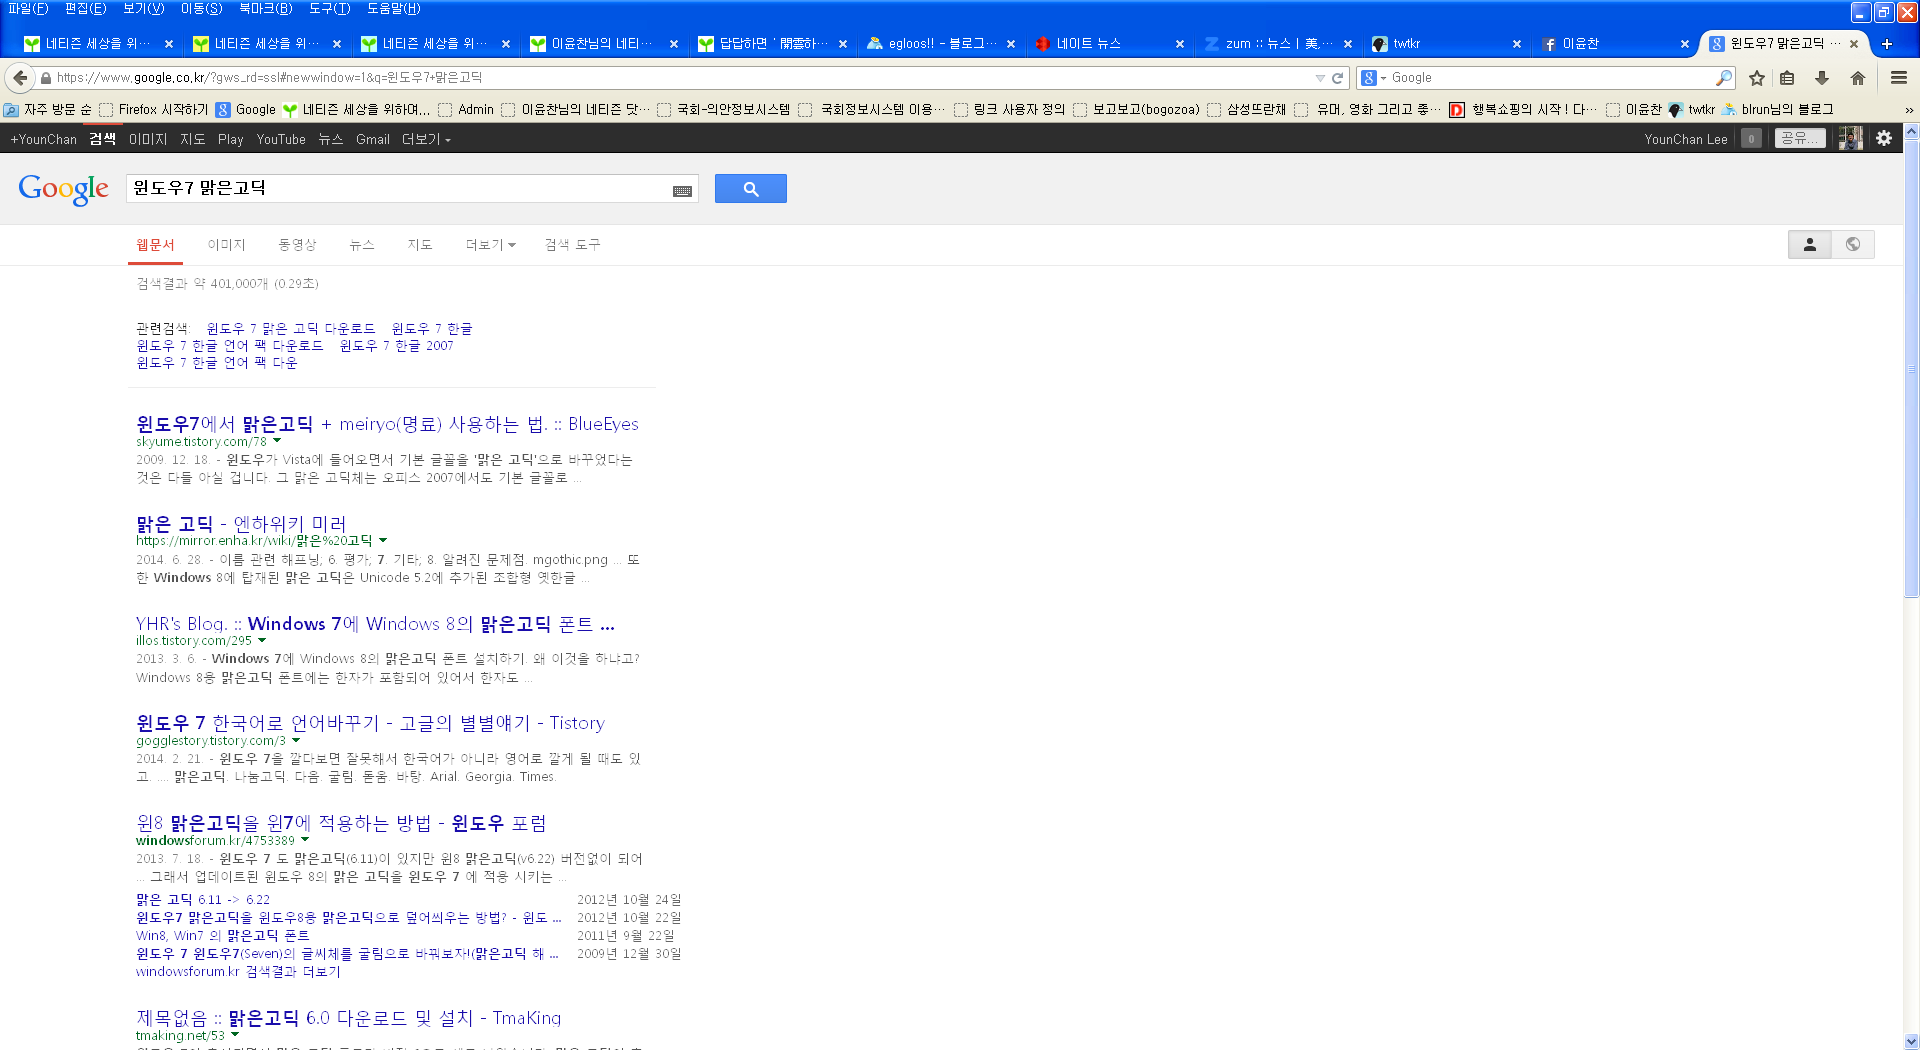Viewport: 1920px width, 1050px height.
Task: Open 맑은 고딕 - 엔하위키 미러 result
Action: (x=241, y=524)
